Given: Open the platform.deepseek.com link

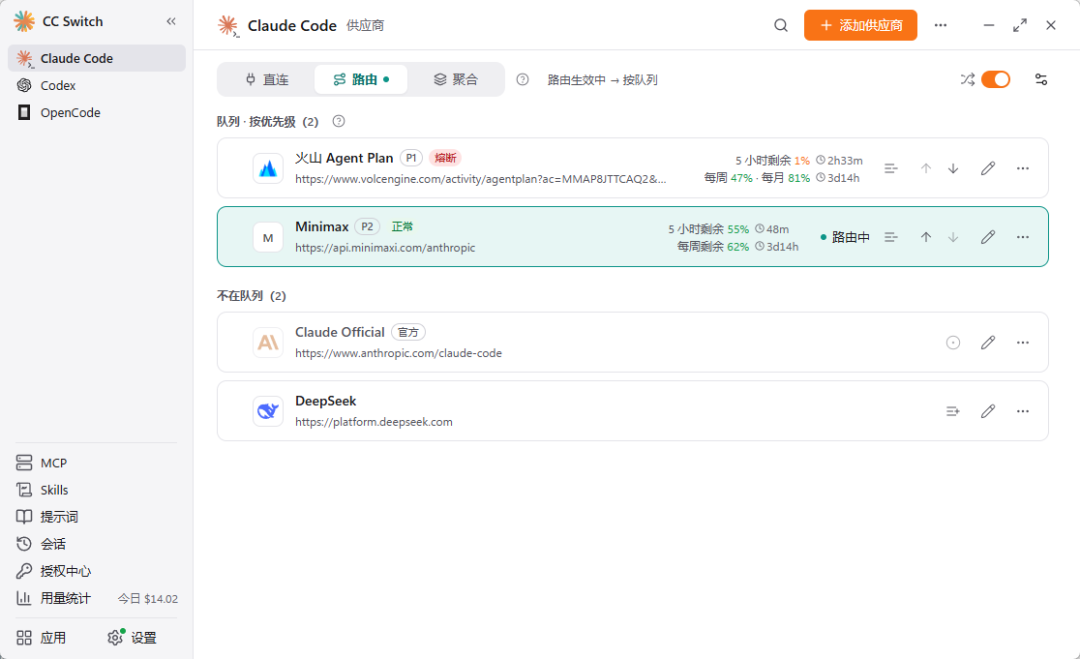Looking at the screenshot, I should pos(374,422).
